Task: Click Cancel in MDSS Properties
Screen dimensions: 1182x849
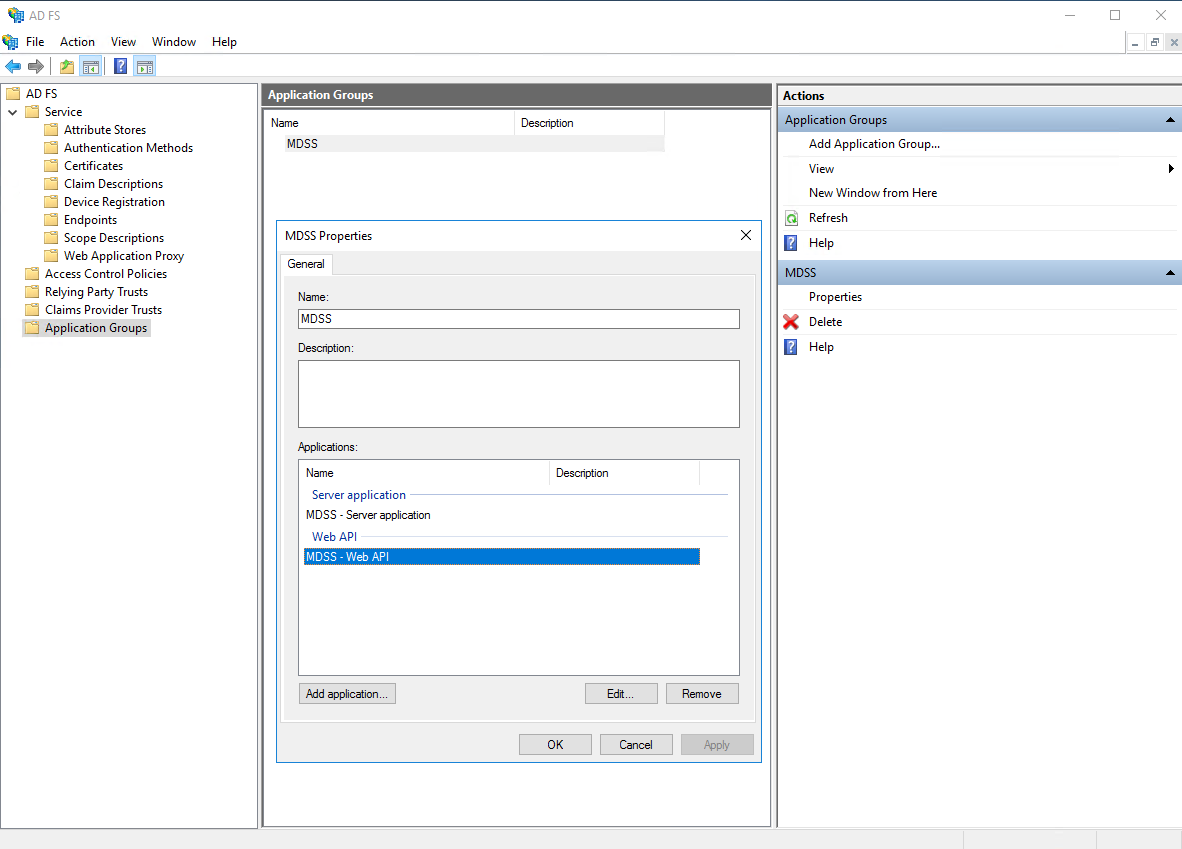Action: [636, 745]
